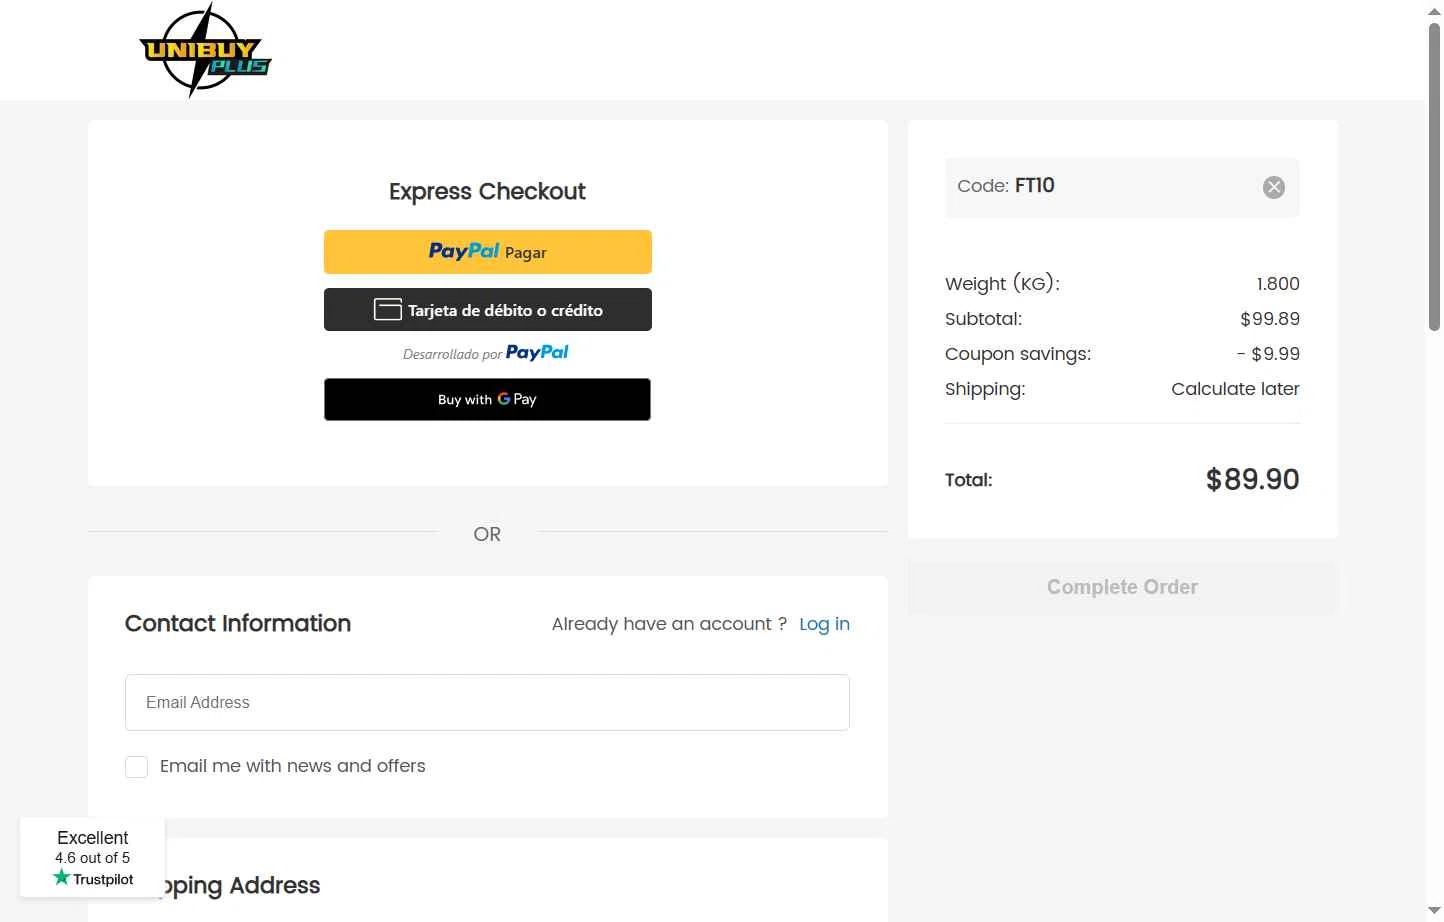
Task: Remove the FT10 coupon code
Action: pos(1273,187)
